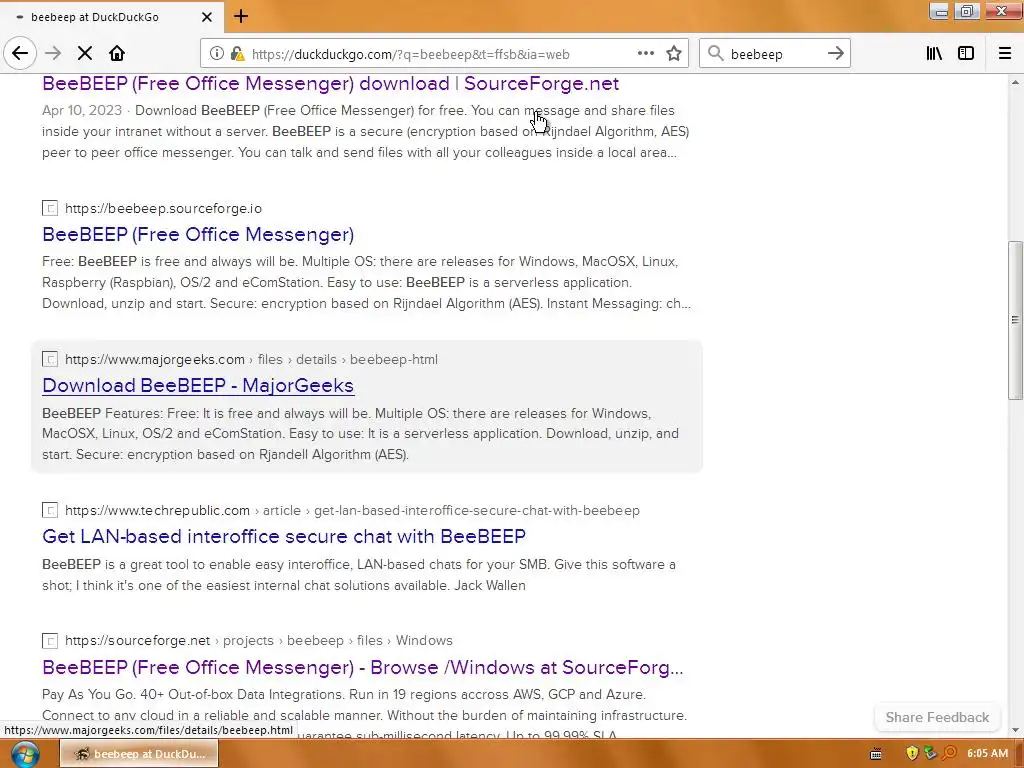Open Get LAN-based interoffice secure chat link
This screenshot has width=1024, height=768.
click(x=283, y=536)
